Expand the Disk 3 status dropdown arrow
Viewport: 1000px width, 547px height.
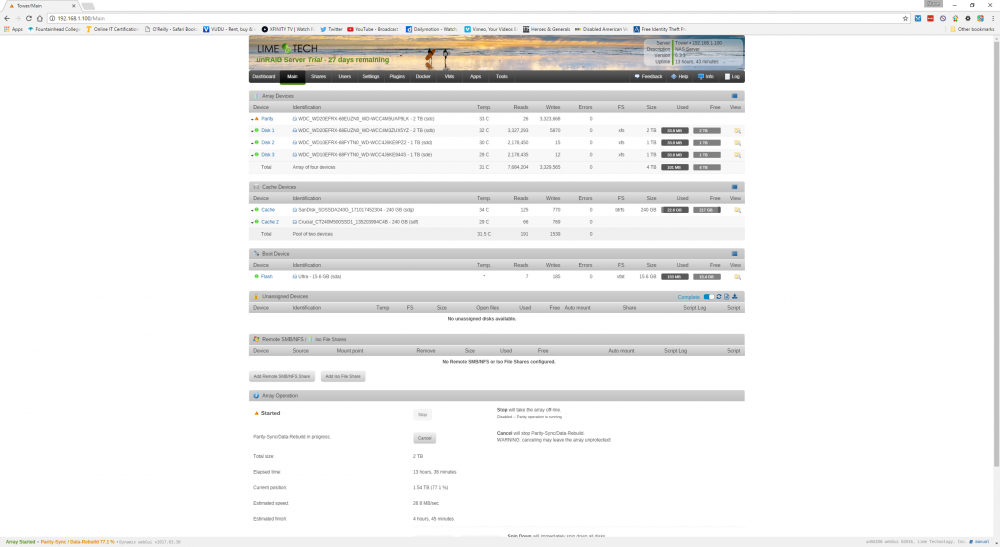pos(252,155)
